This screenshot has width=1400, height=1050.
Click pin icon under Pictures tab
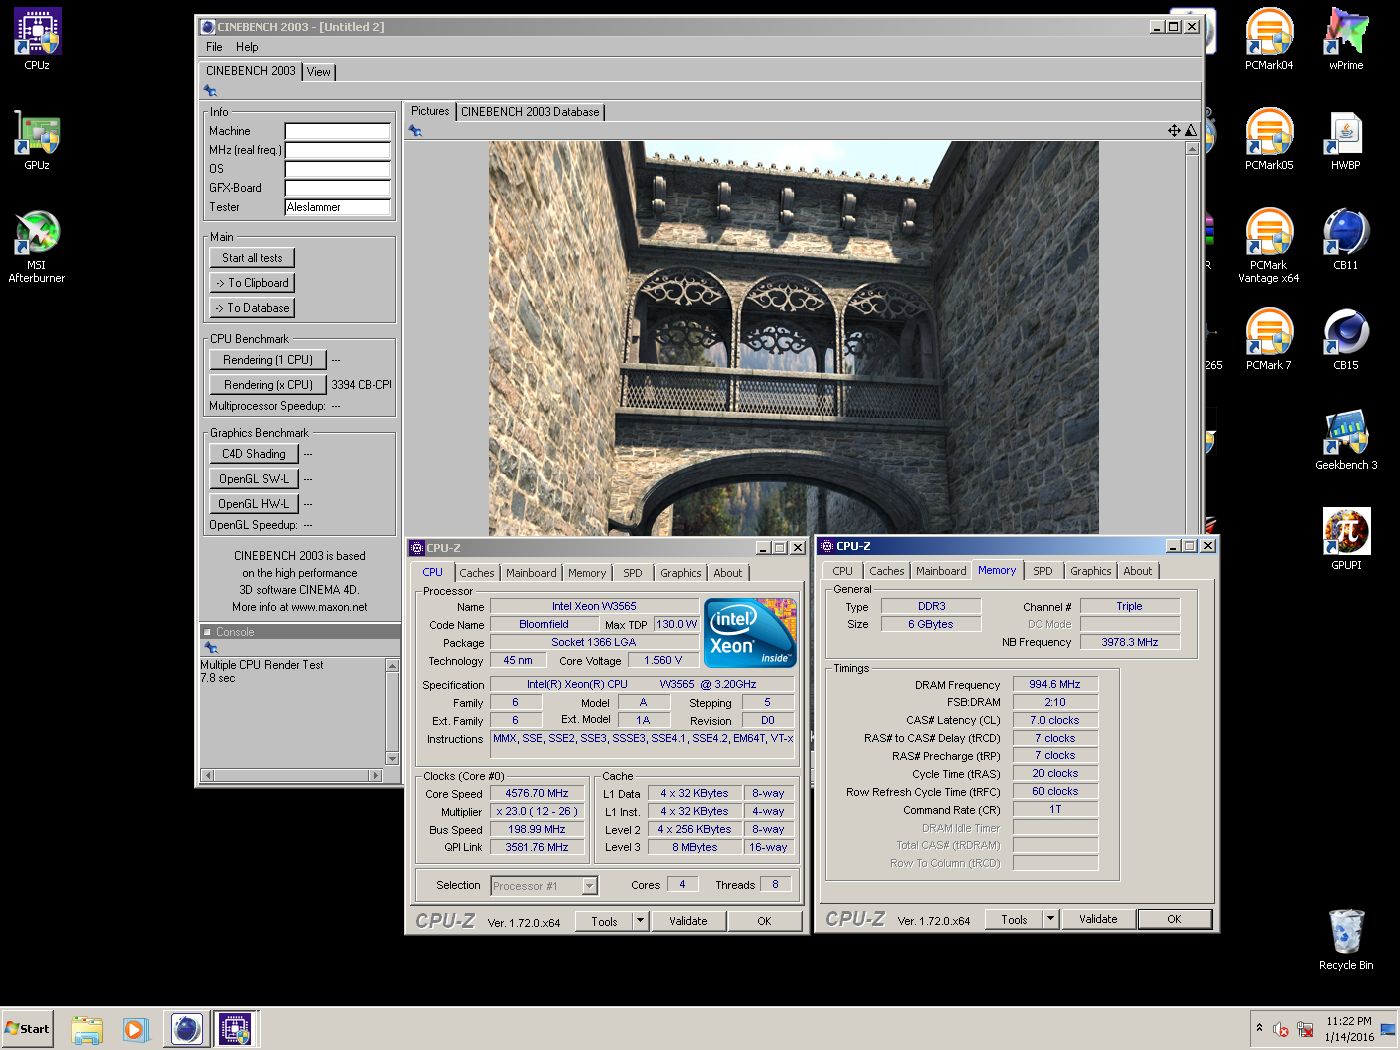(x=415, y=131)
